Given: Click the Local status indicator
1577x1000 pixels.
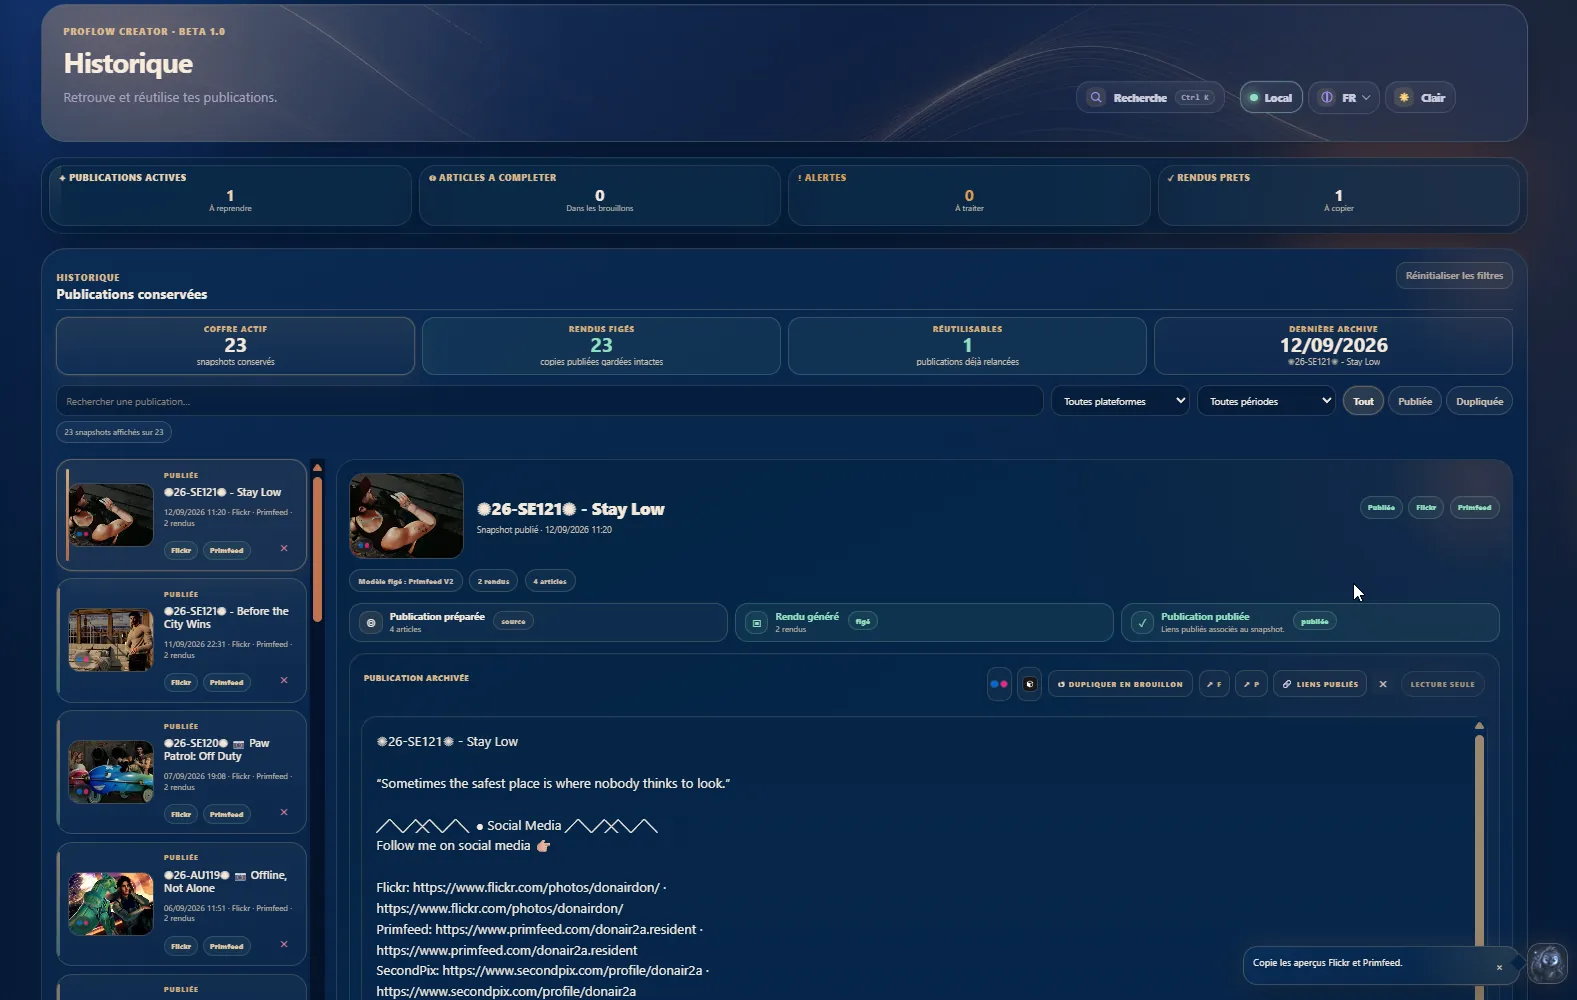Looking at the screenshot, I should coord(1271,97).
